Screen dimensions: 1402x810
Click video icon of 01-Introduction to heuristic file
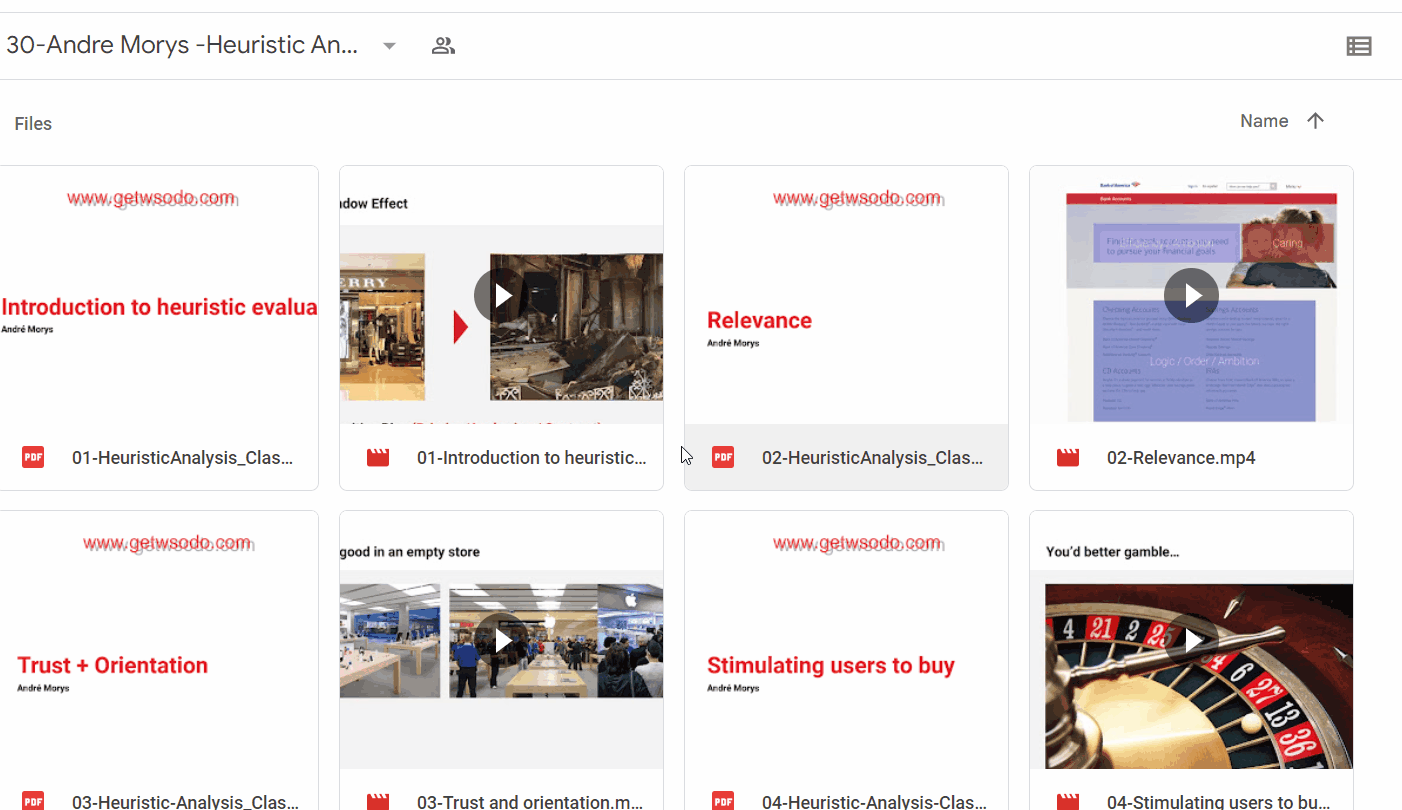click(378, 458)
